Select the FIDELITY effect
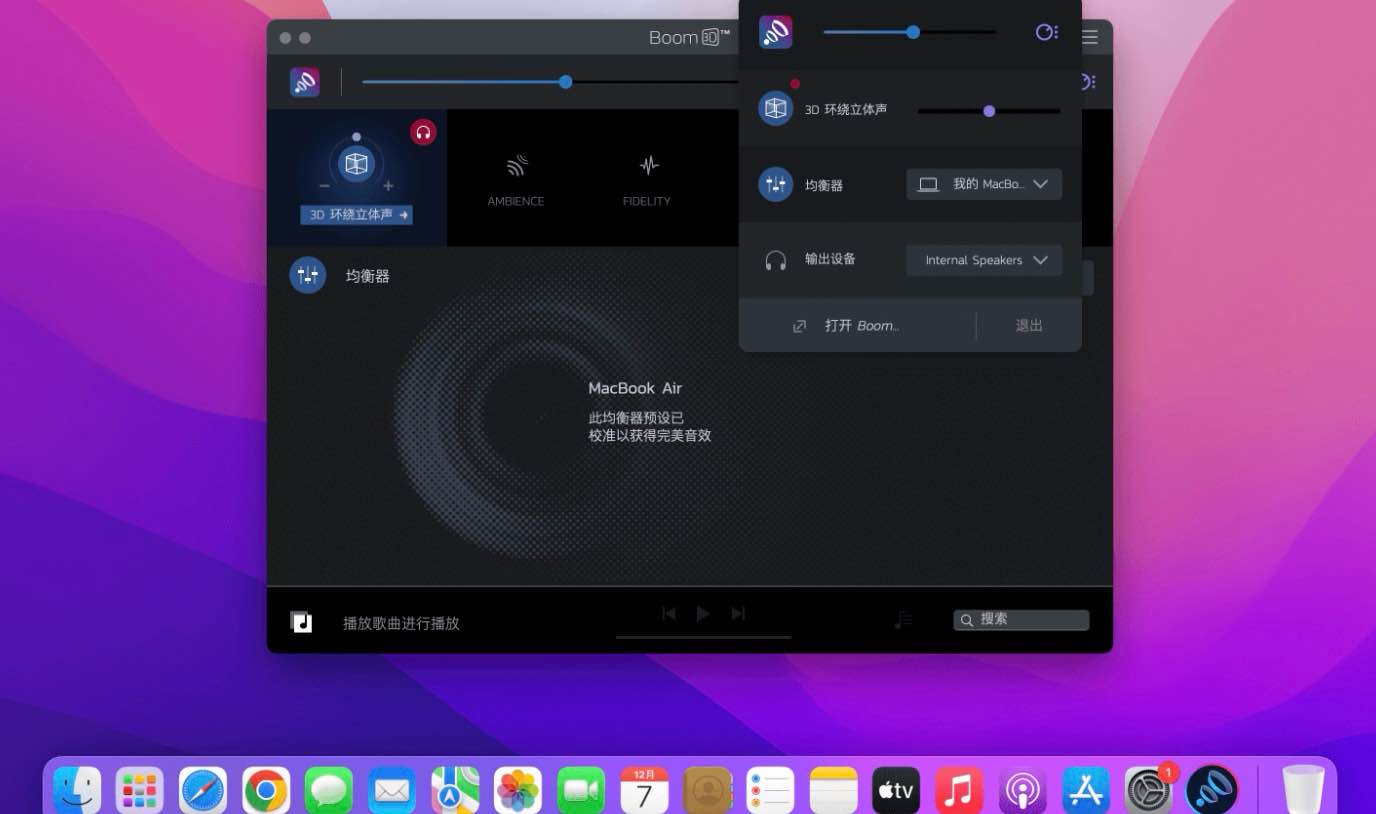This screenshot has height=814, width=1376. (x=647, y=180)
